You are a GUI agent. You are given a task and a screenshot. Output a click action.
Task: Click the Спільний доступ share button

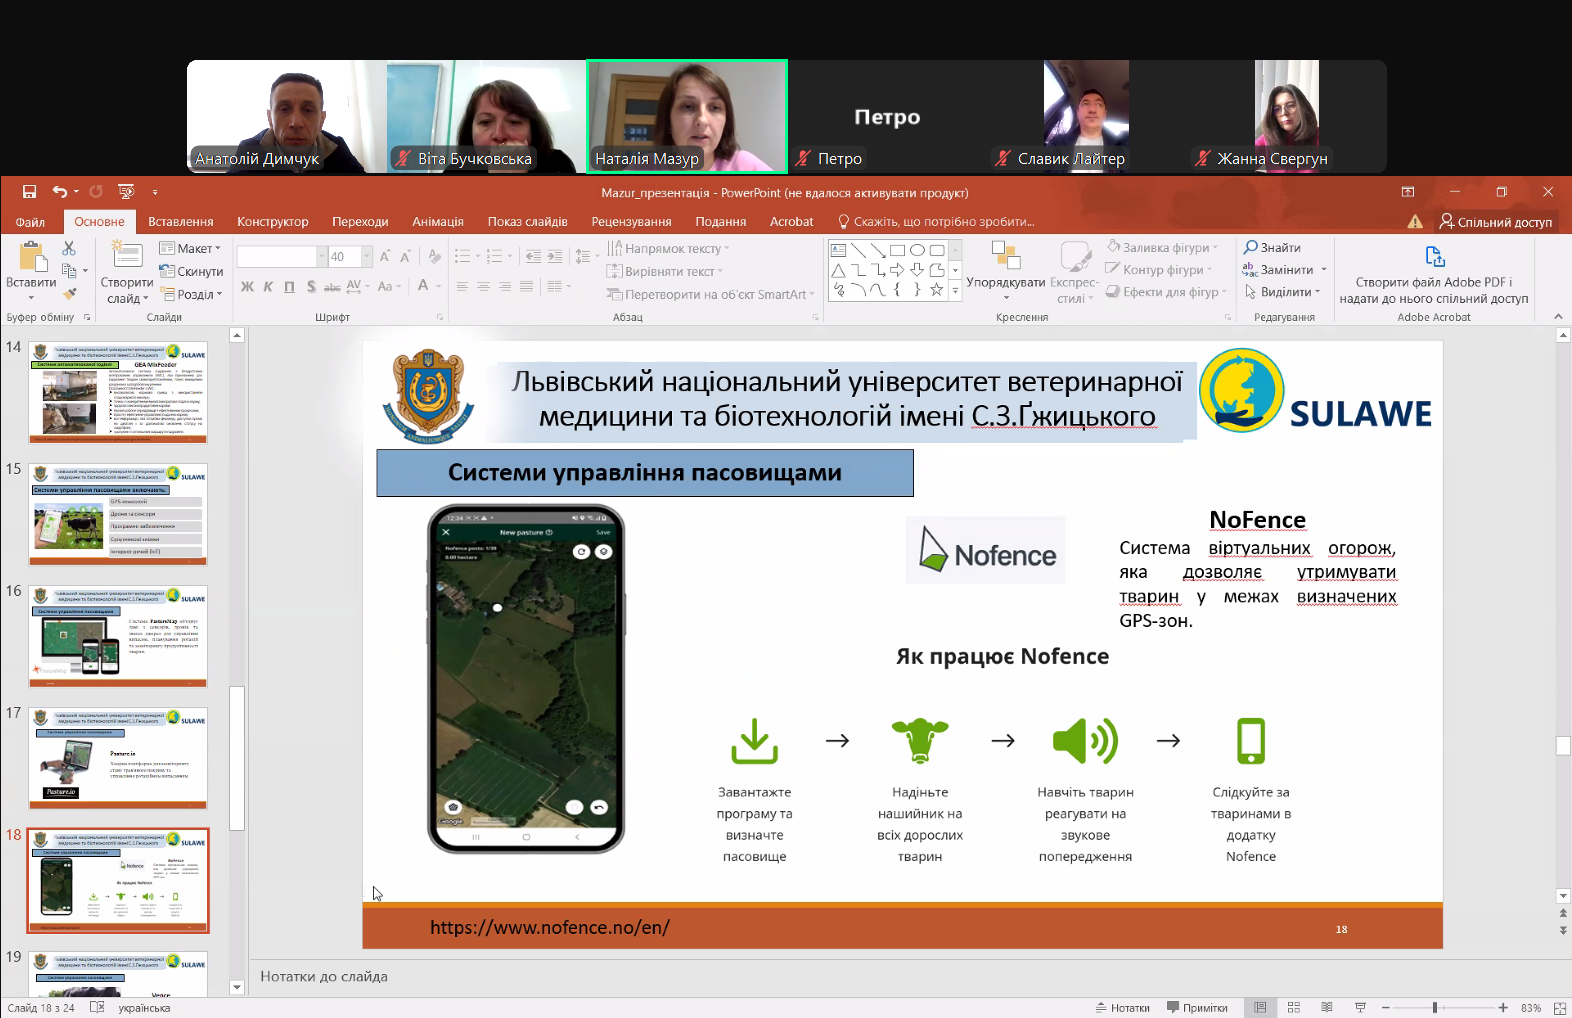click(1495, 222)
